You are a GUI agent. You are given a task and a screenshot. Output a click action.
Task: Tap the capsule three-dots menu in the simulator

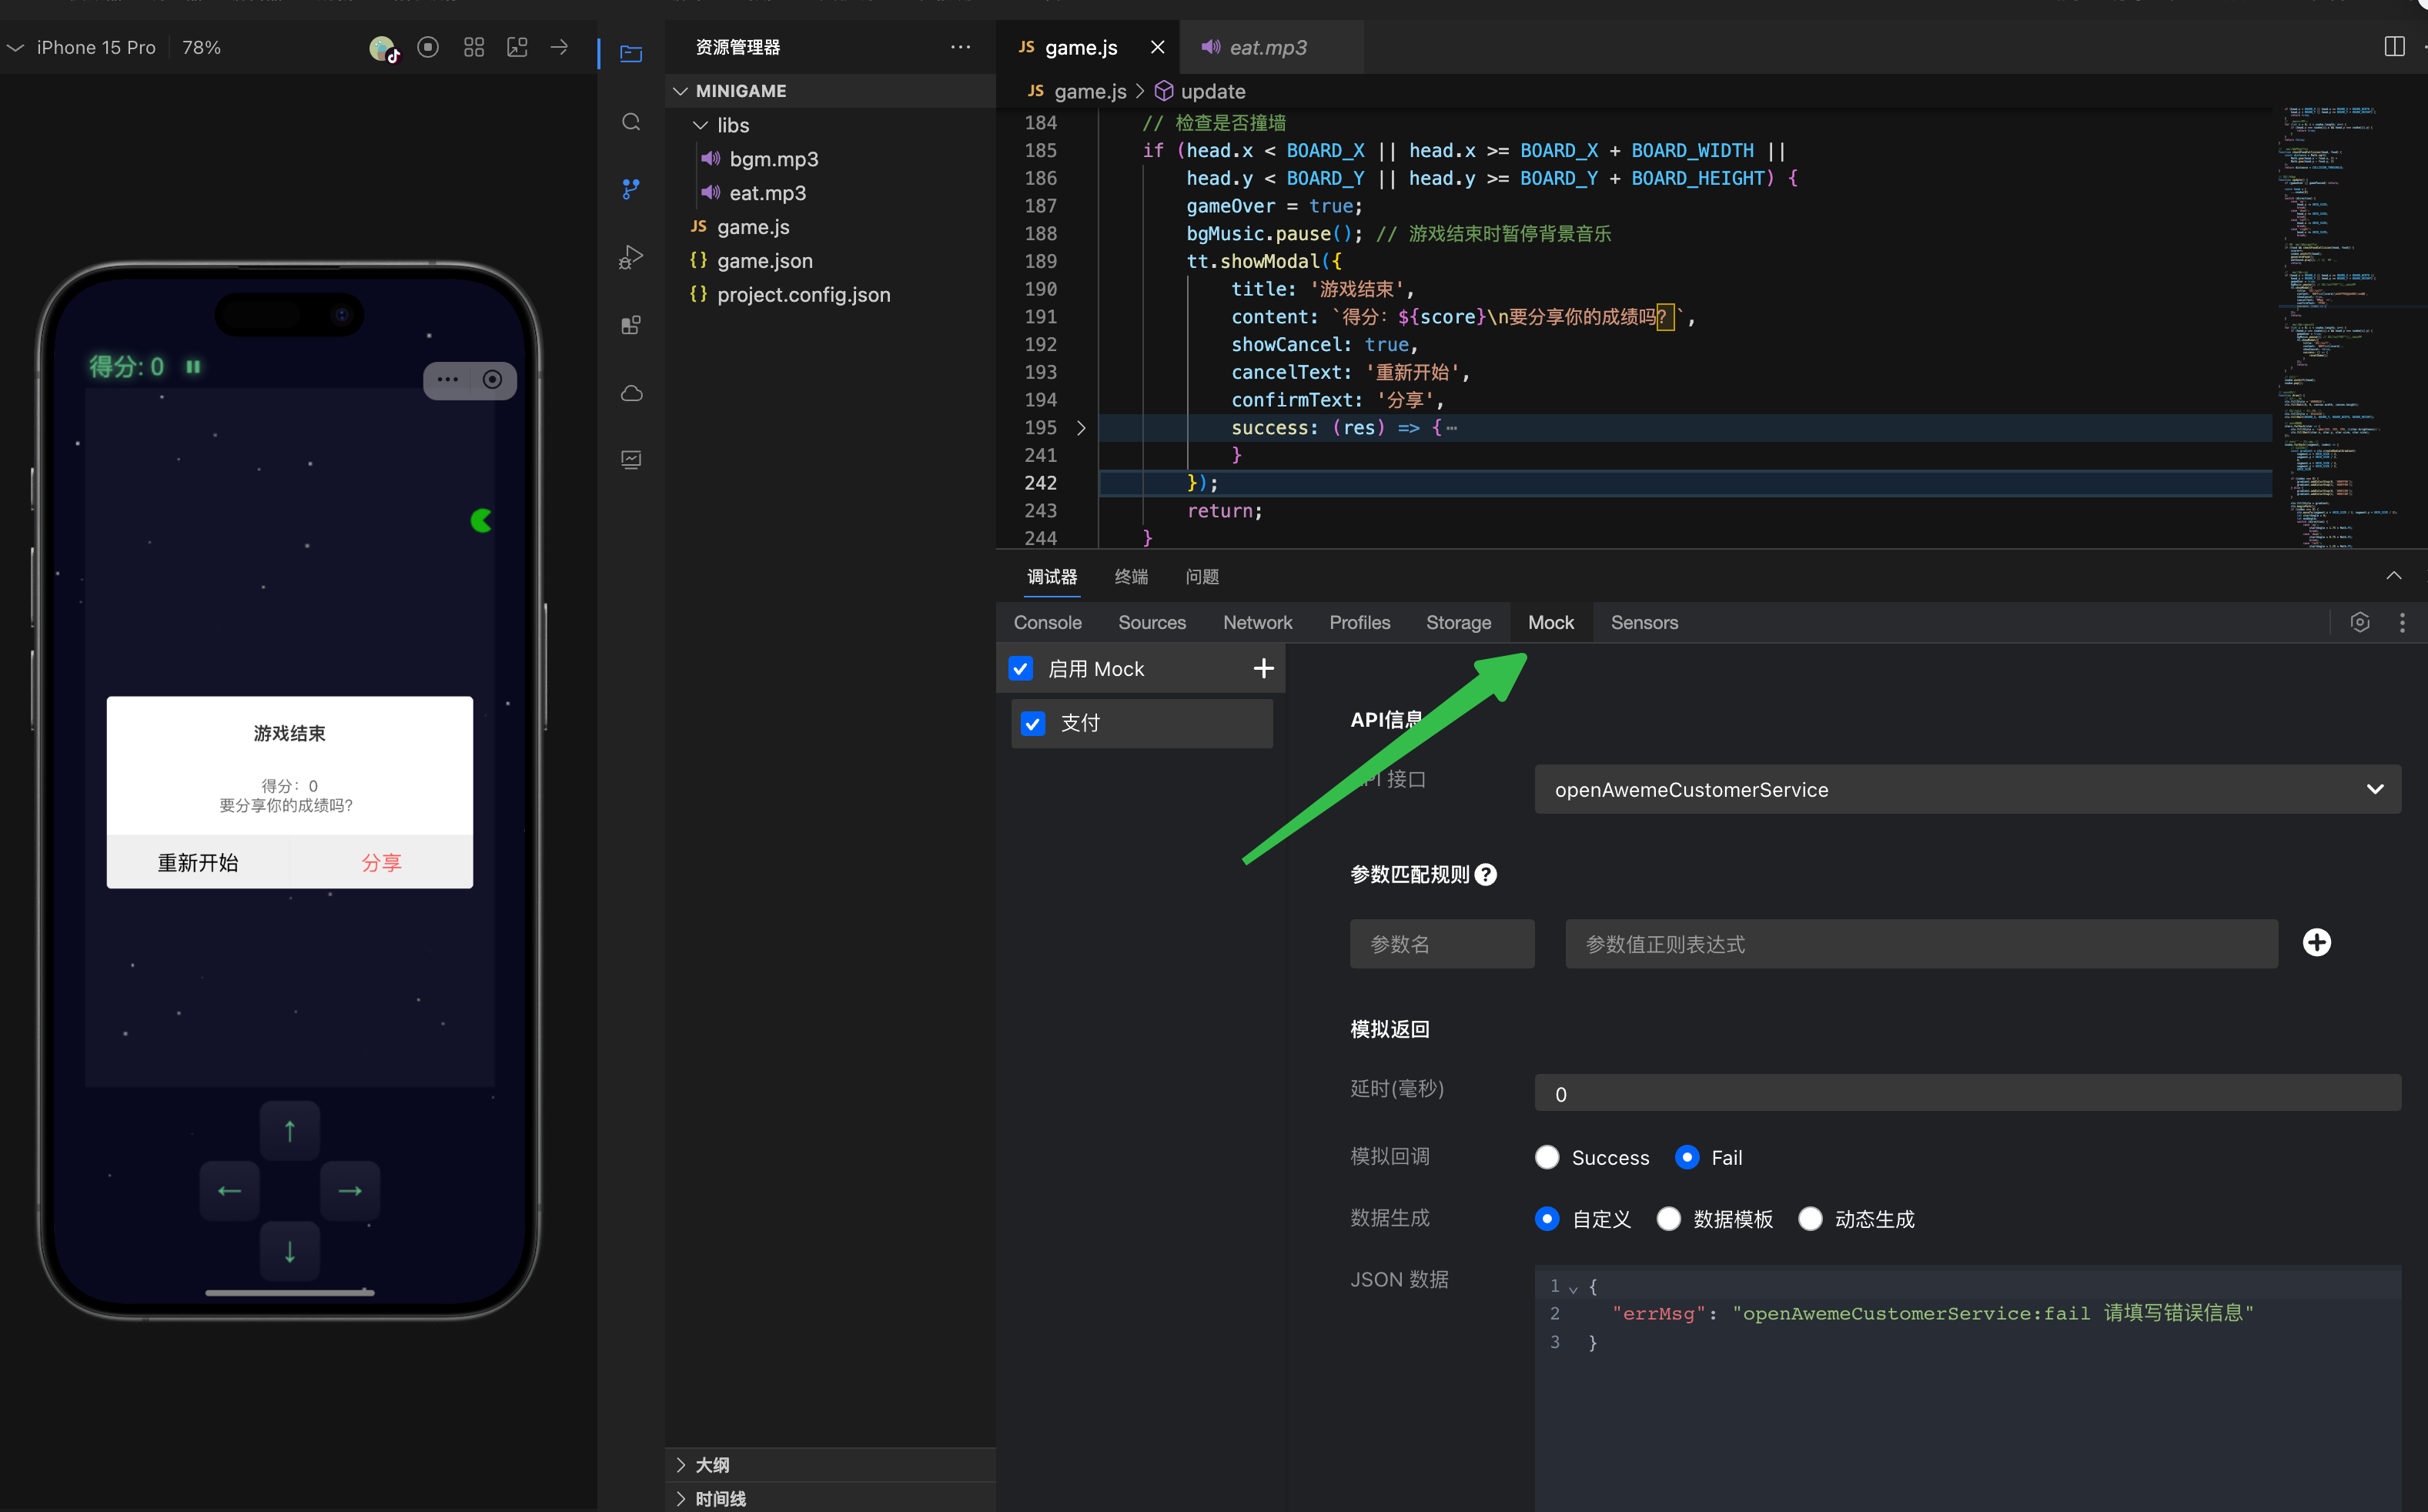[x=447, y=380]
